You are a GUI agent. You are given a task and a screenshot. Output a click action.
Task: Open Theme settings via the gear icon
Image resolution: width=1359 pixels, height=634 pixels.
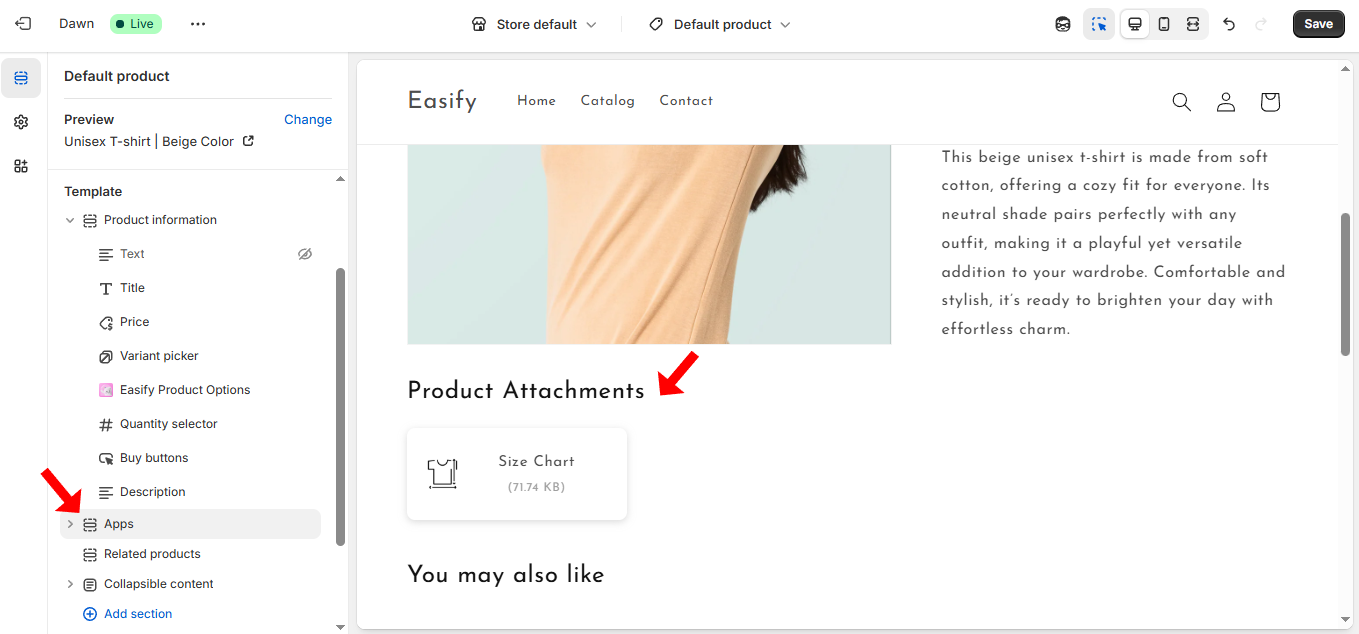tap(21, 121)
